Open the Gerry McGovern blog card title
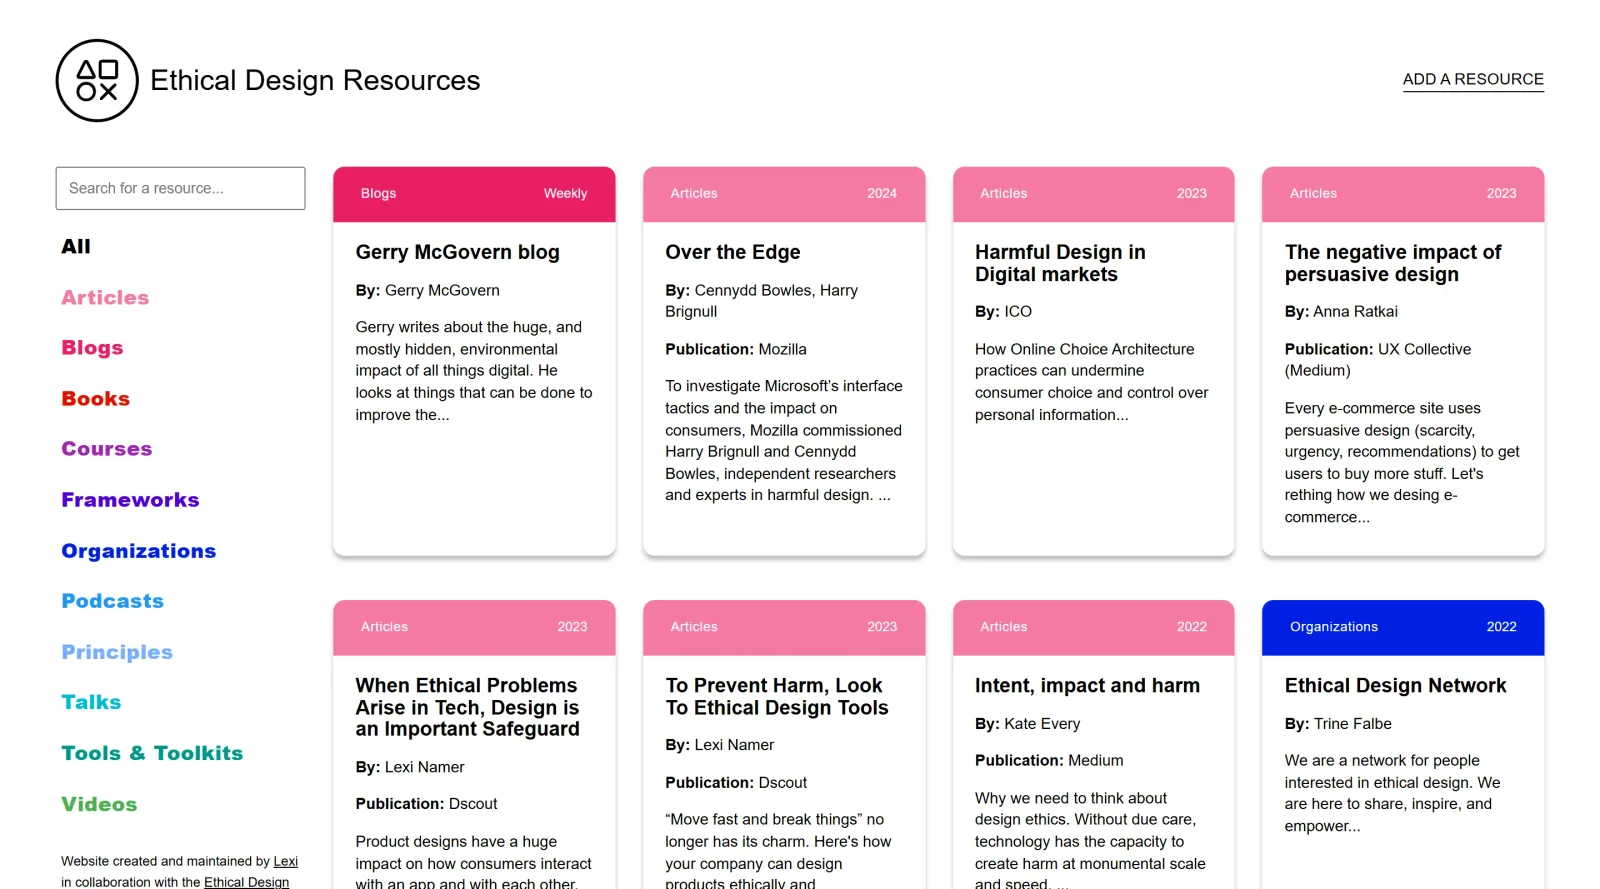The height and width of the screenshot is (889, 1600). tap(458, 252)
